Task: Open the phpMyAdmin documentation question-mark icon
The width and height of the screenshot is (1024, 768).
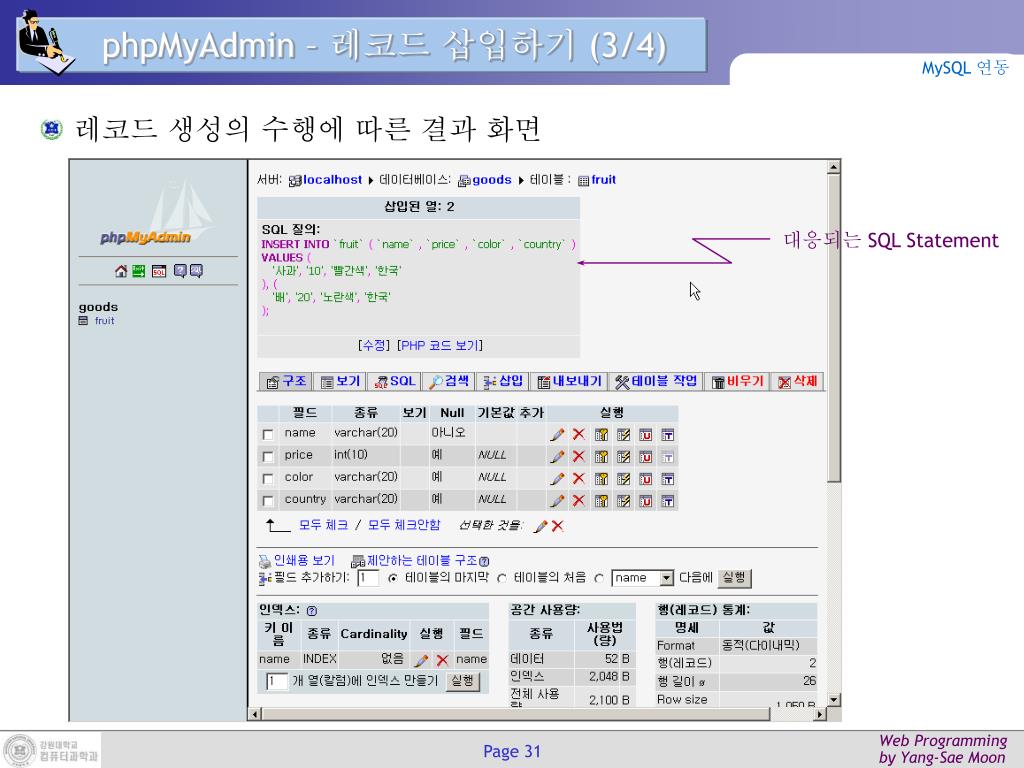Action: (x=180, y=271)
